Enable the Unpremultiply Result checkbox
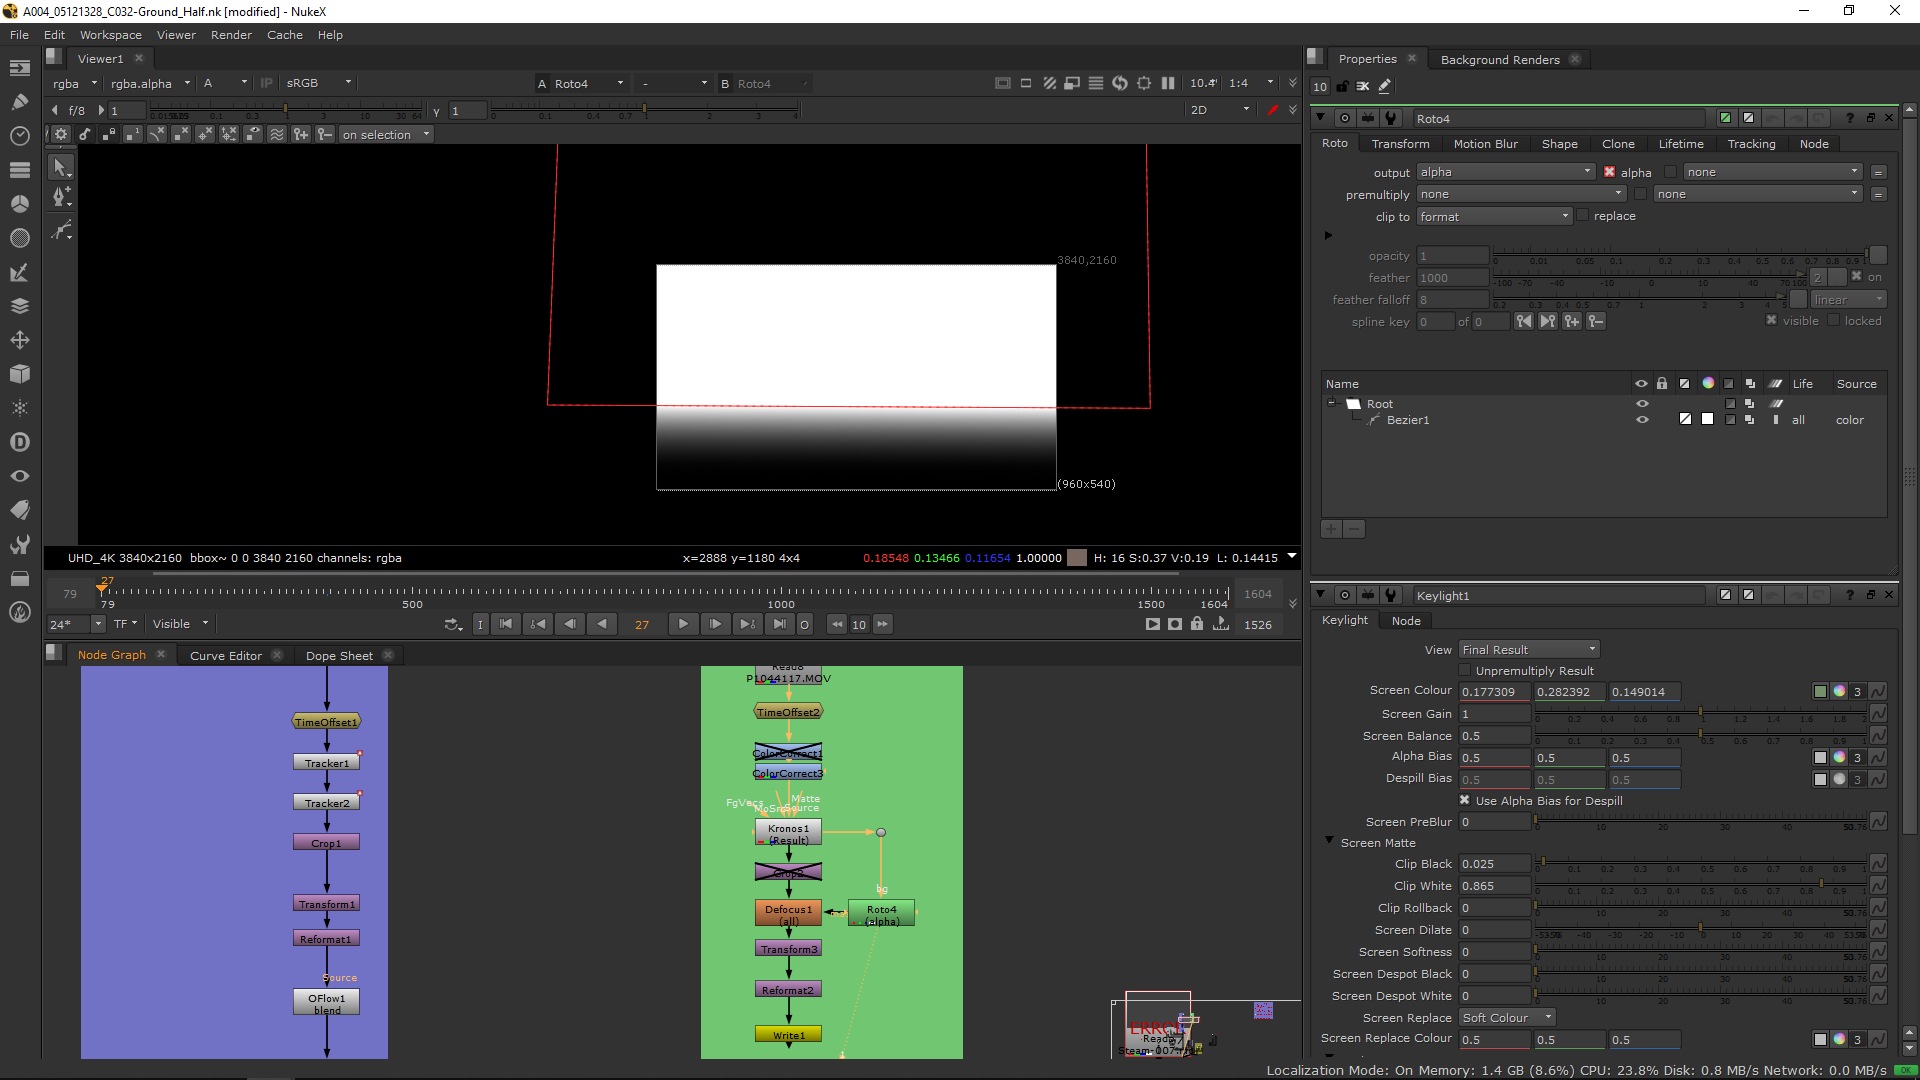 pos(1465,670)
